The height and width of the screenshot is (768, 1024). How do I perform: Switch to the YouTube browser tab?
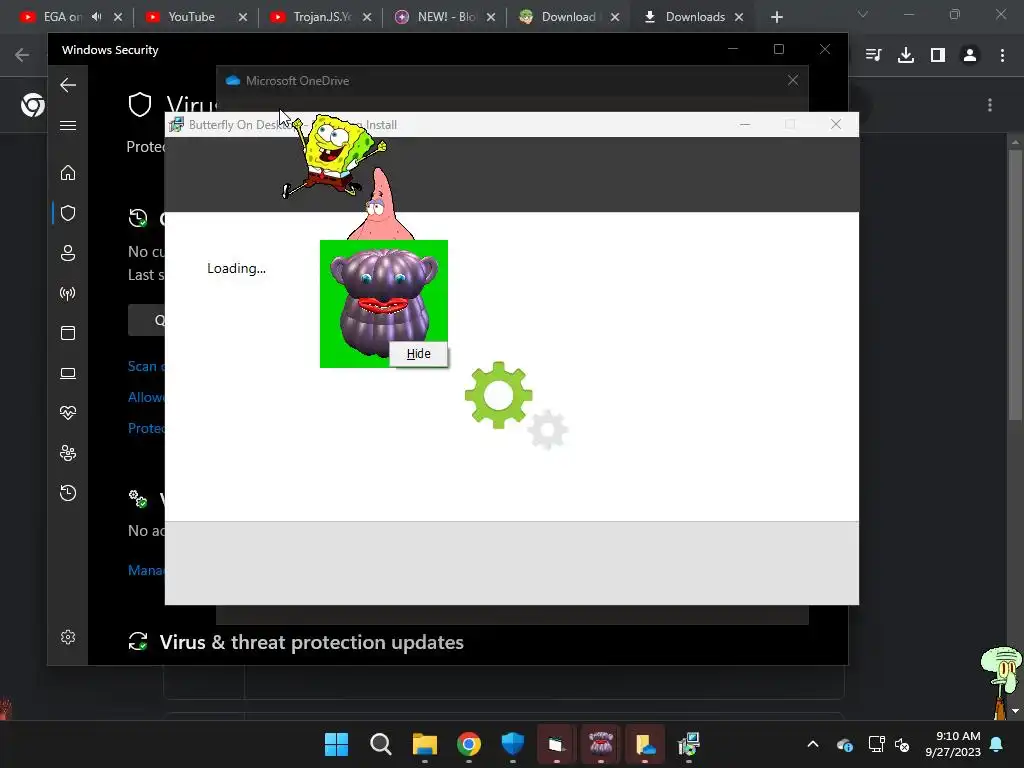pos(191,17)
